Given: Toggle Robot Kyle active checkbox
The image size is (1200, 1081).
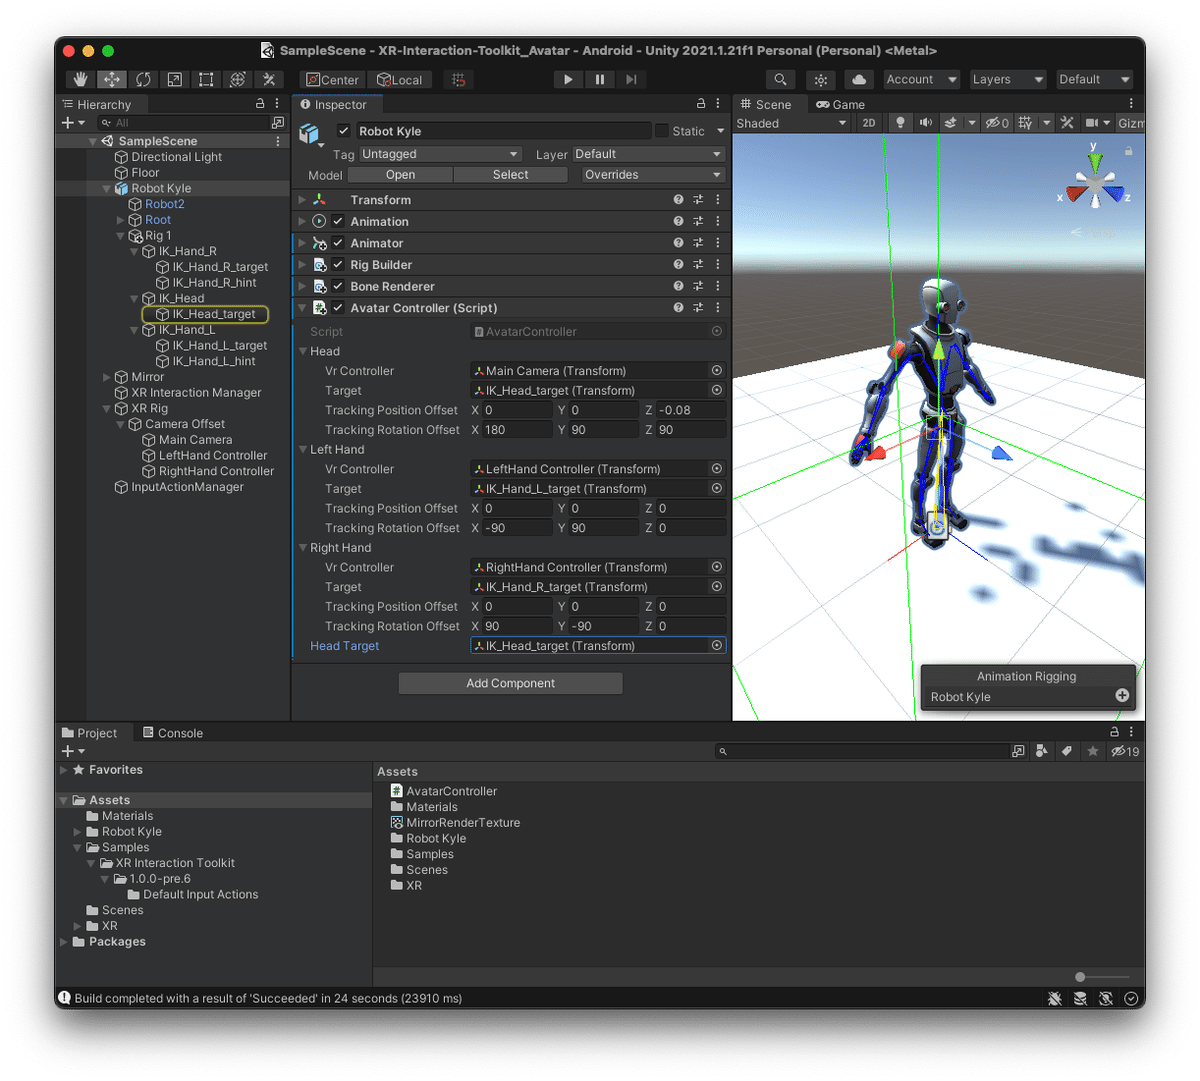Looking at the screenshot, I should click(344, 131).
